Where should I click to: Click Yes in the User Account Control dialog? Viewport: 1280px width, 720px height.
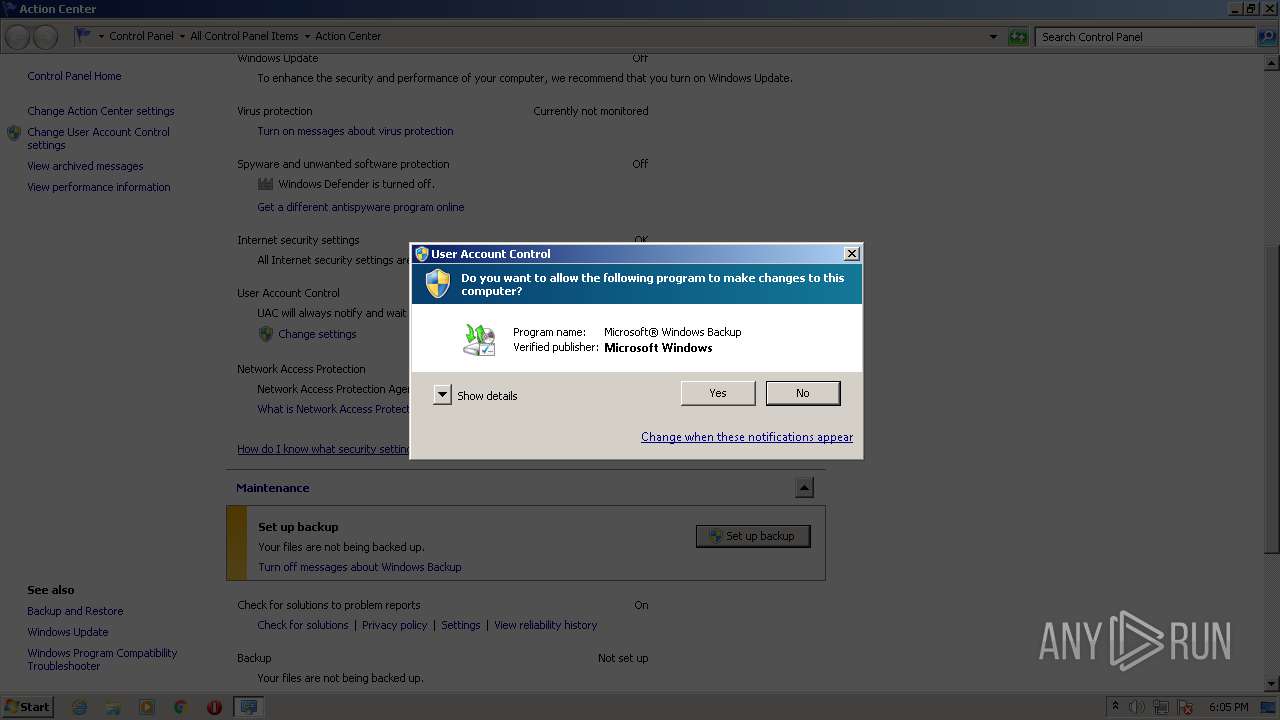pyautogui.click(x=718, y=393)
